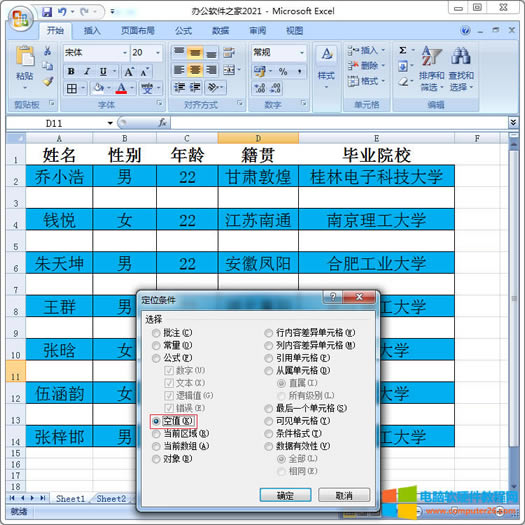Click the Format Painter brush icon

point(48,81)
